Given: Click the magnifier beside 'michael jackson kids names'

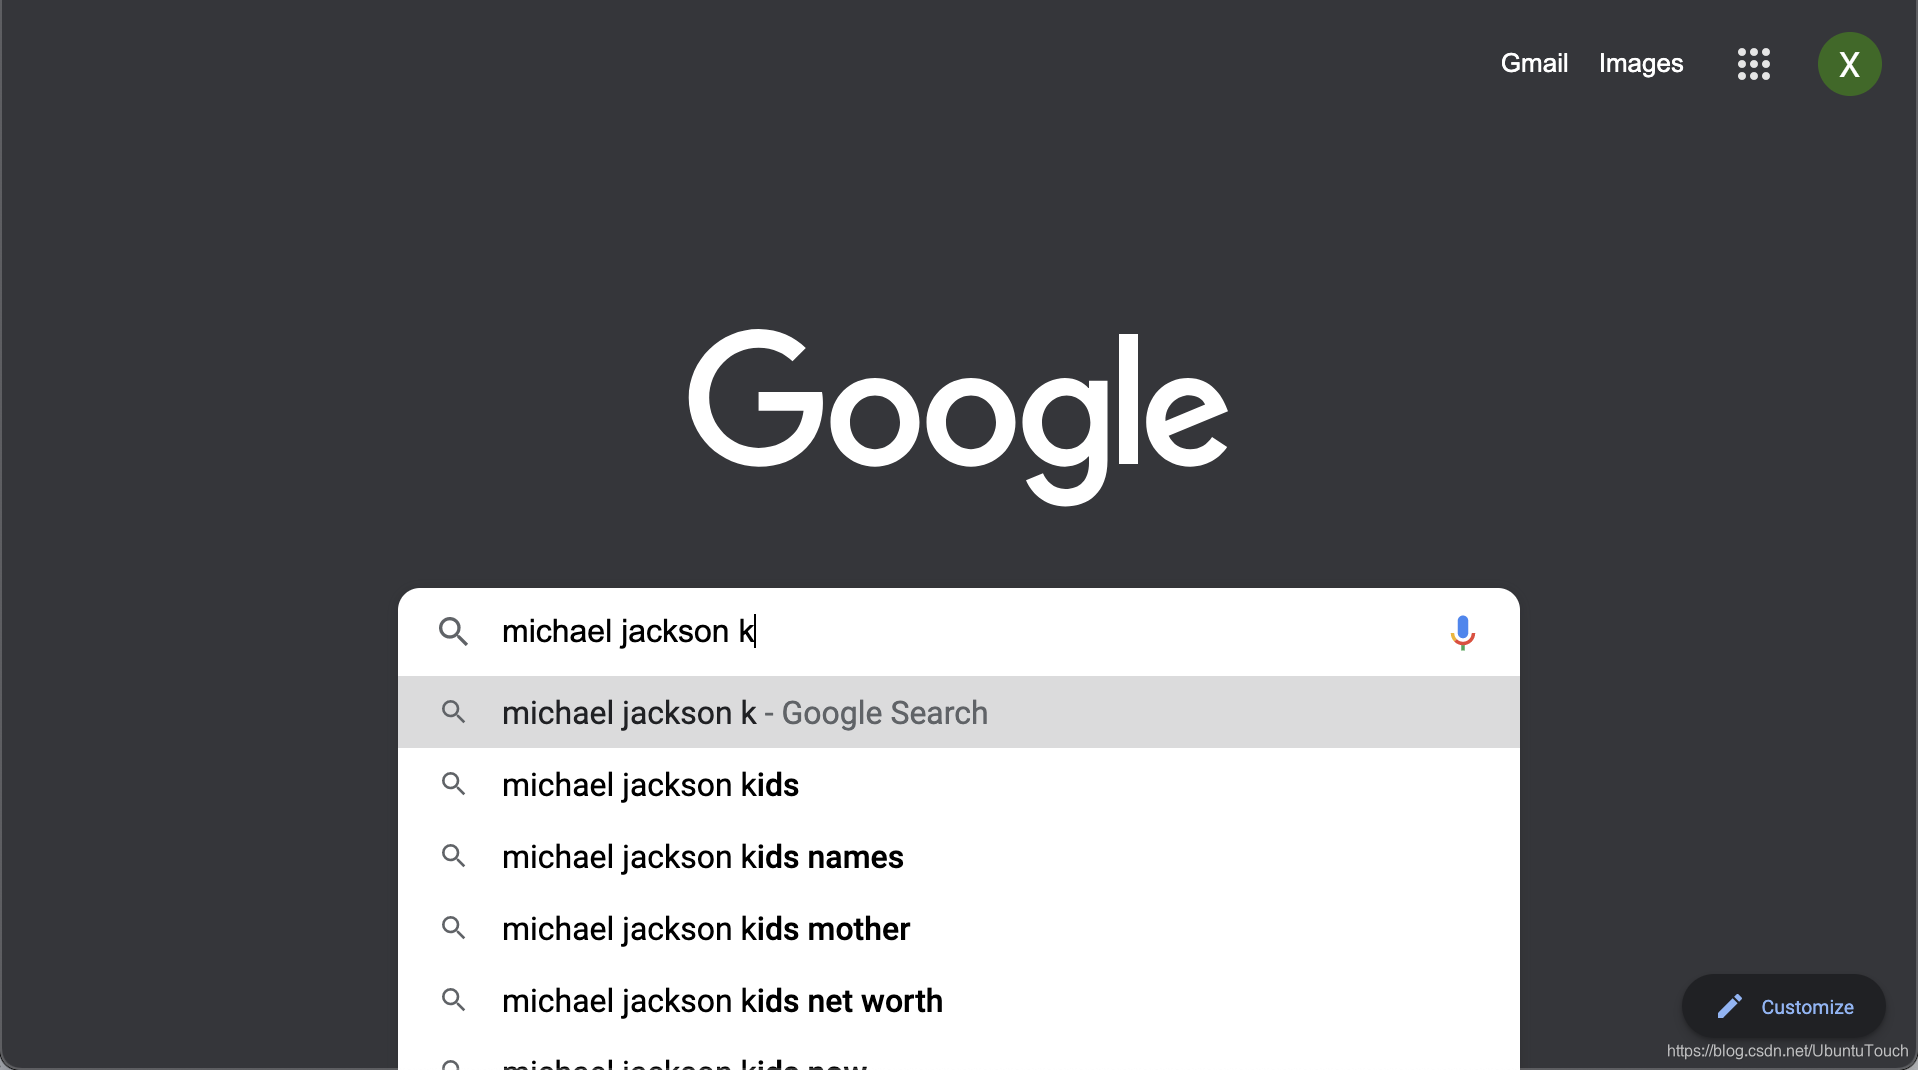Looking at the screenshot, I should (x=454, y=858).
